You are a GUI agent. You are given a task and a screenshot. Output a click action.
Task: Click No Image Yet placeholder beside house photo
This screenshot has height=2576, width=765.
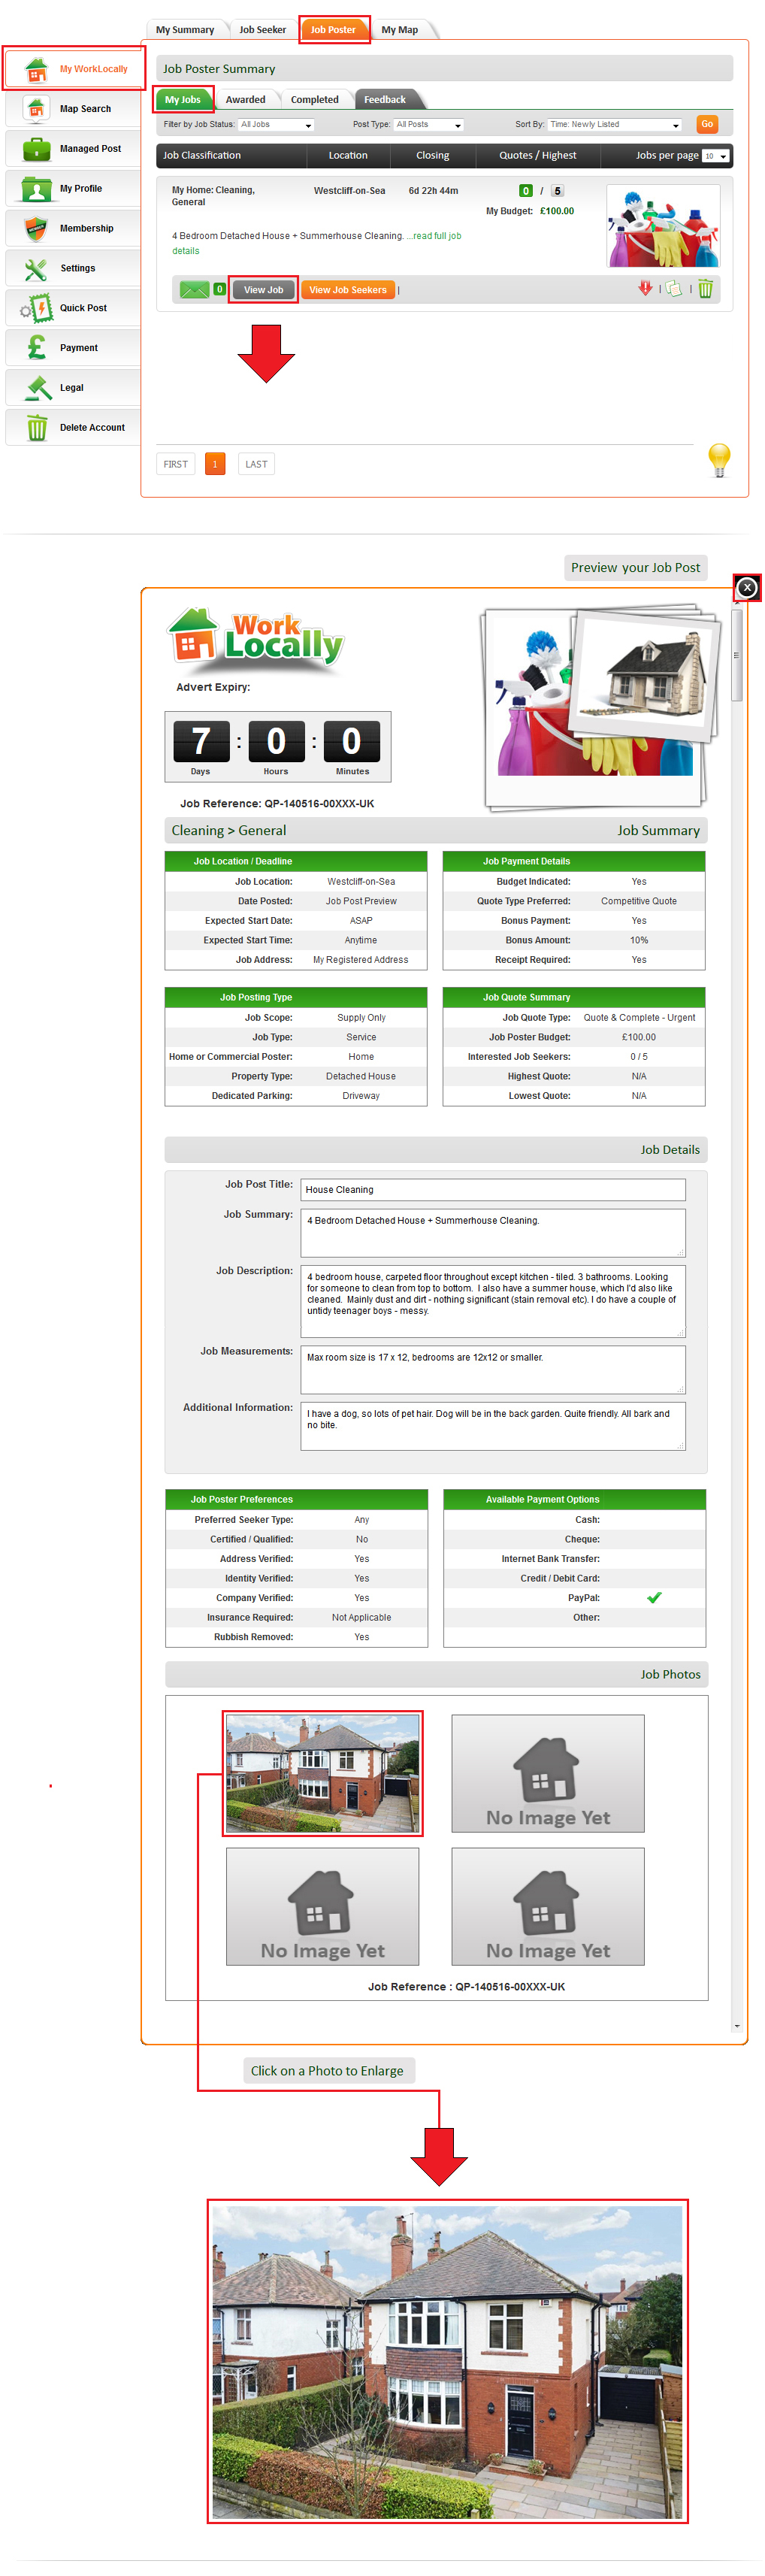(x=548, y=1773)
